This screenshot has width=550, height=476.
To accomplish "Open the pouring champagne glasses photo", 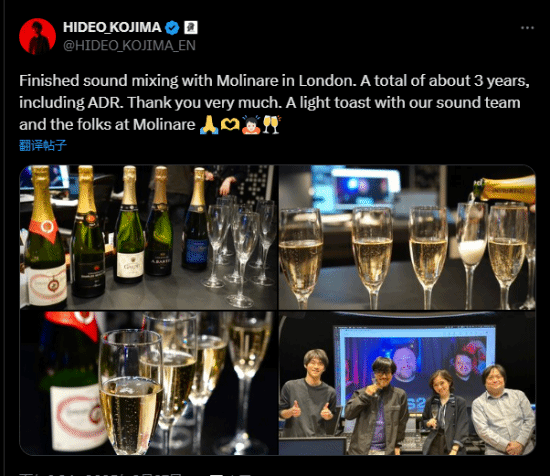I will (x=407, y=237).
